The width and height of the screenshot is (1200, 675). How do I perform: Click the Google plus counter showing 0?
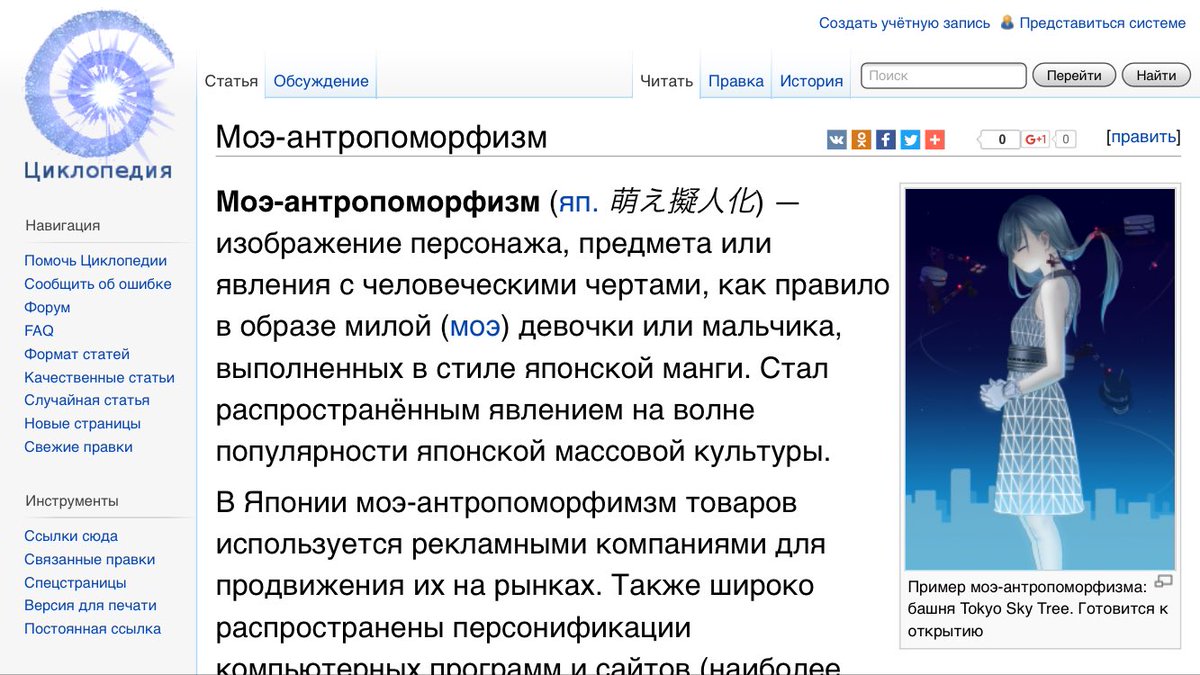point(1065,140)
